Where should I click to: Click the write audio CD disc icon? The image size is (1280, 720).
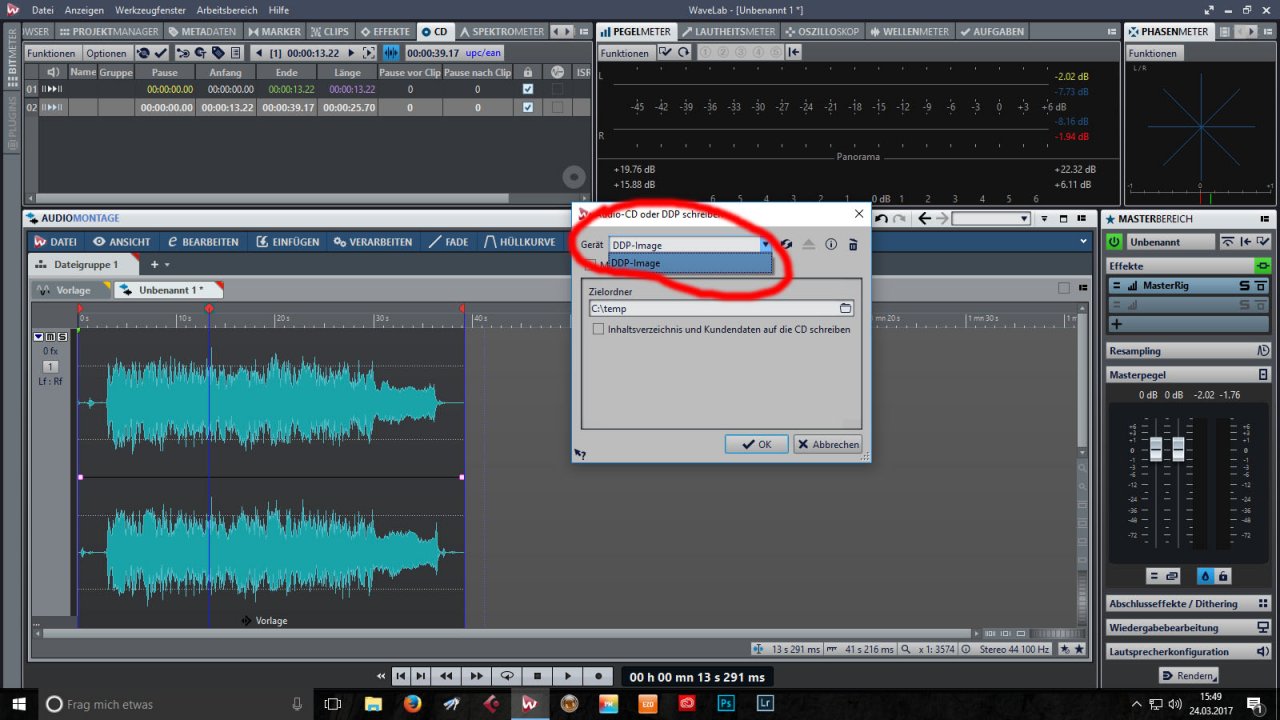point(143,53)
